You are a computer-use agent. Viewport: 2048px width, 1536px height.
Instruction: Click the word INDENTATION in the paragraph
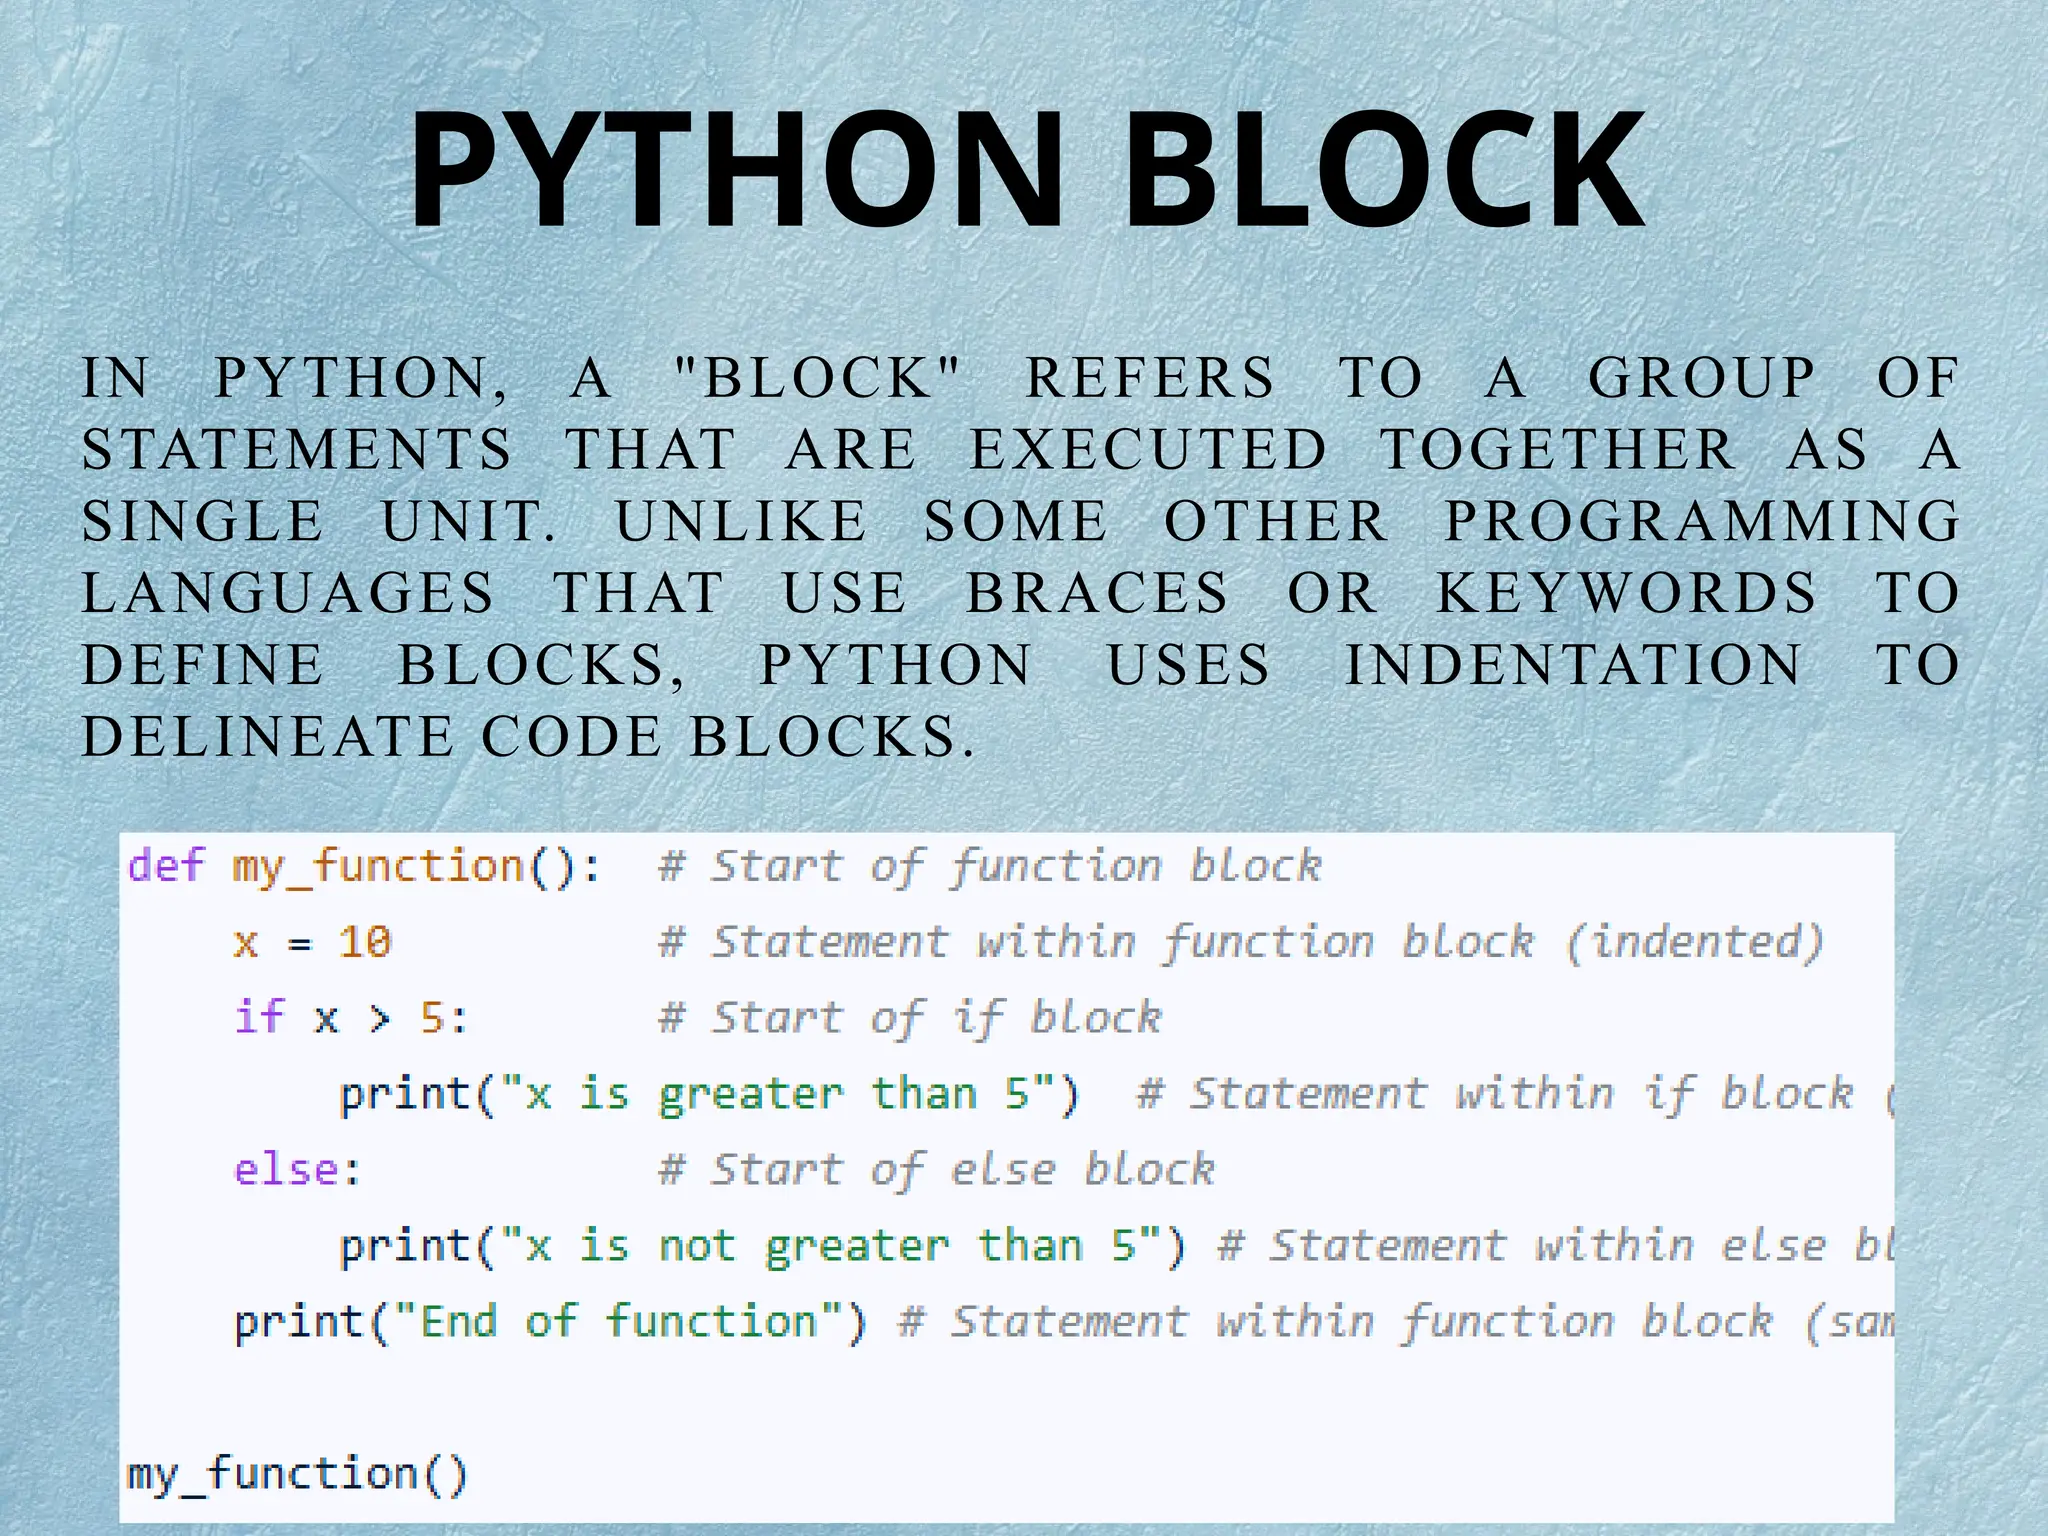pyautogui.click(x=1574, y=665)
